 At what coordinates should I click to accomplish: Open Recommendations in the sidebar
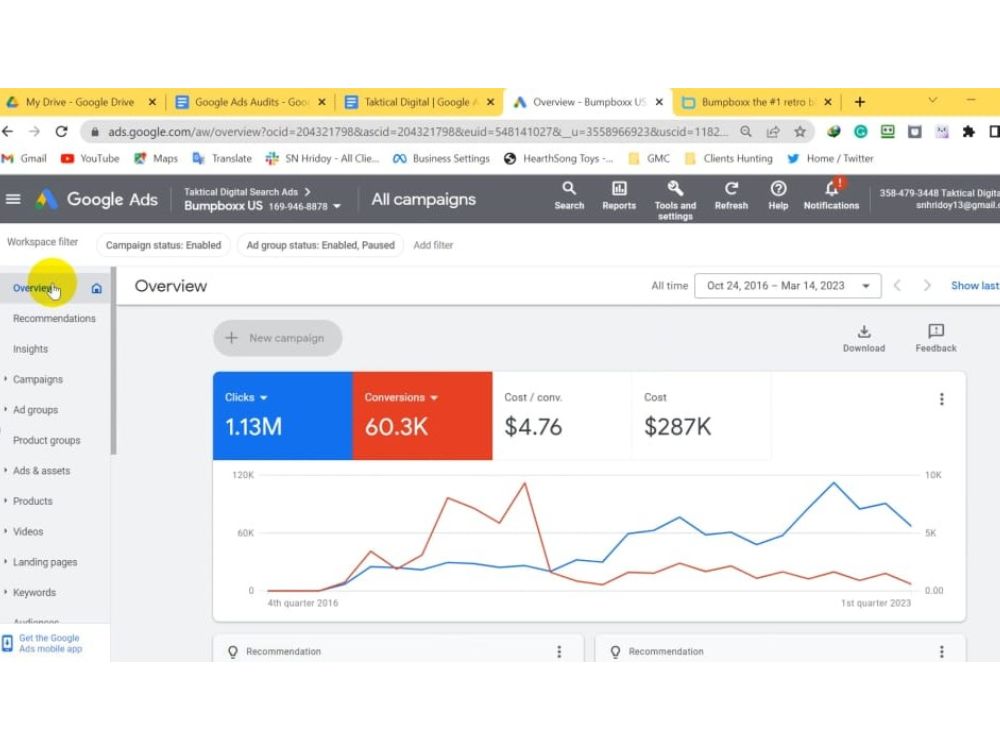pyautogui.click(x=54, y=318)
